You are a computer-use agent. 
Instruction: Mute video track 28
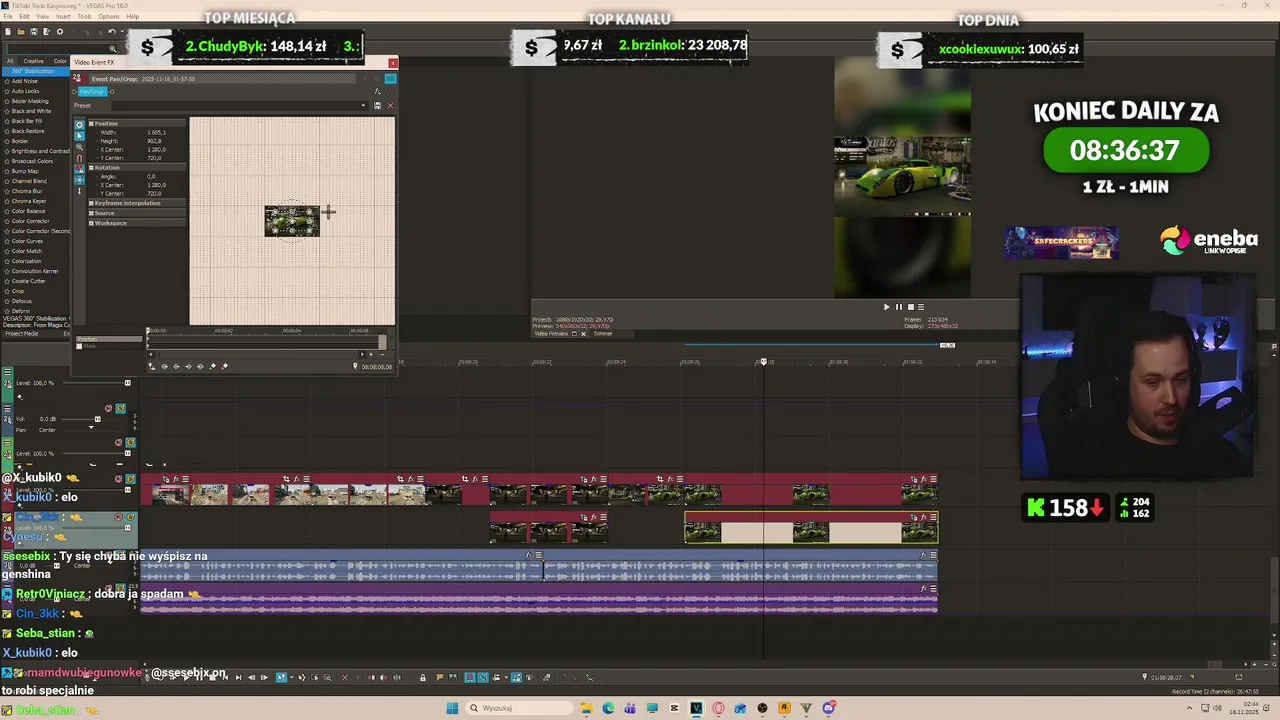pos(118,479)
